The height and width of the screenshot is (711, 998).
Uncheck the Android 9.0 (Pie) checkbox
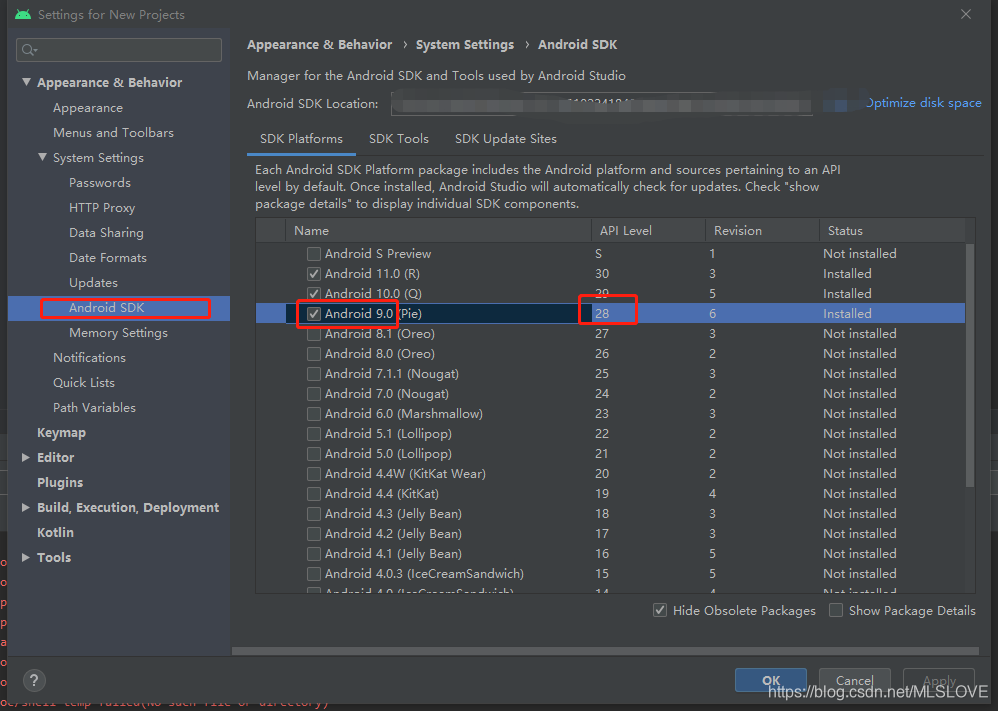[x=314, y=314]
